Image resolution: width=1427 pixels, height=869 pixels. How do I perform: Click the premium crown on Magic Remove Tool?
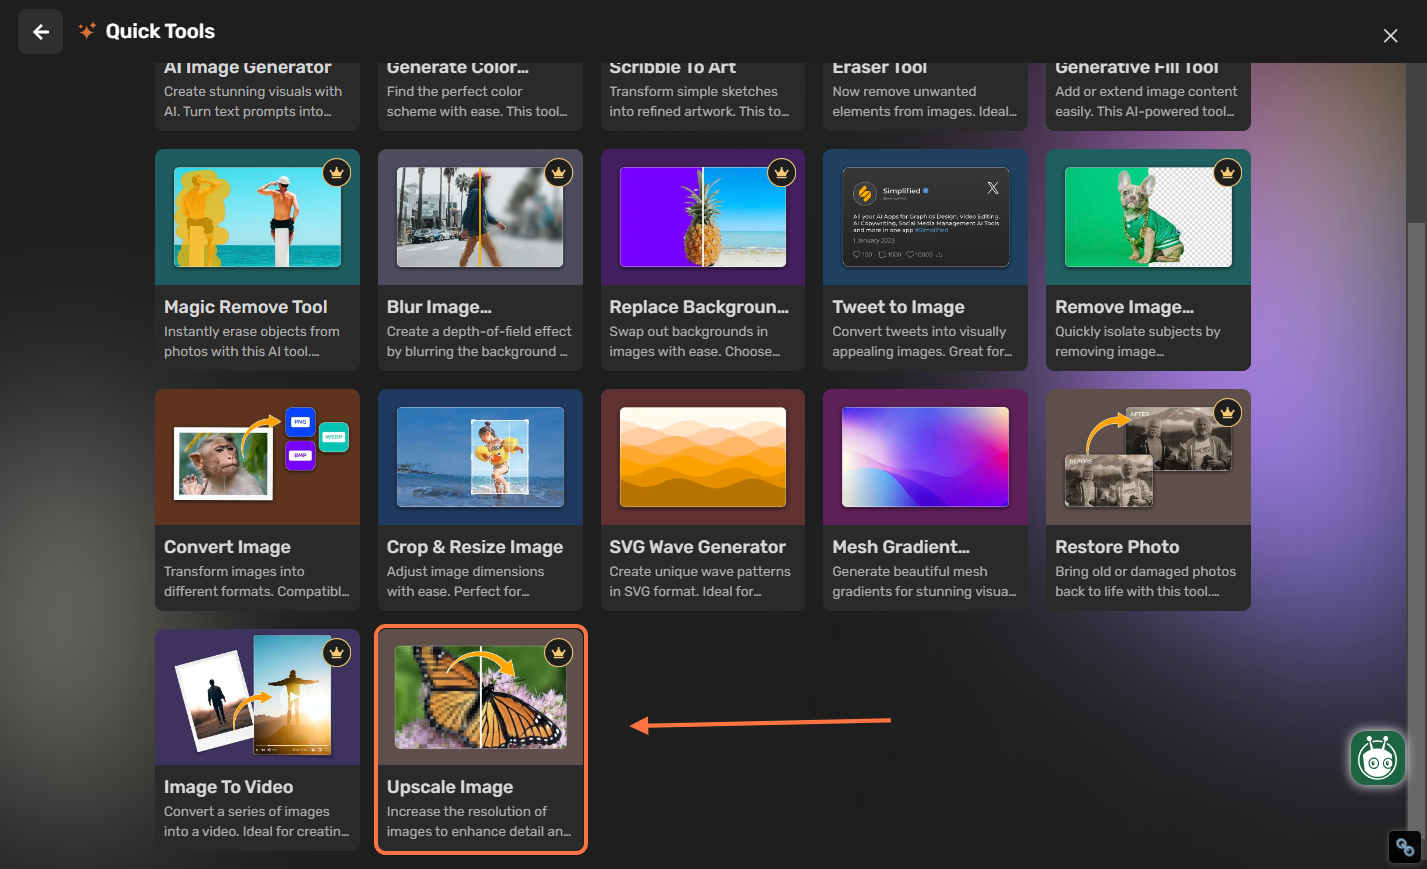coord(336,173)
